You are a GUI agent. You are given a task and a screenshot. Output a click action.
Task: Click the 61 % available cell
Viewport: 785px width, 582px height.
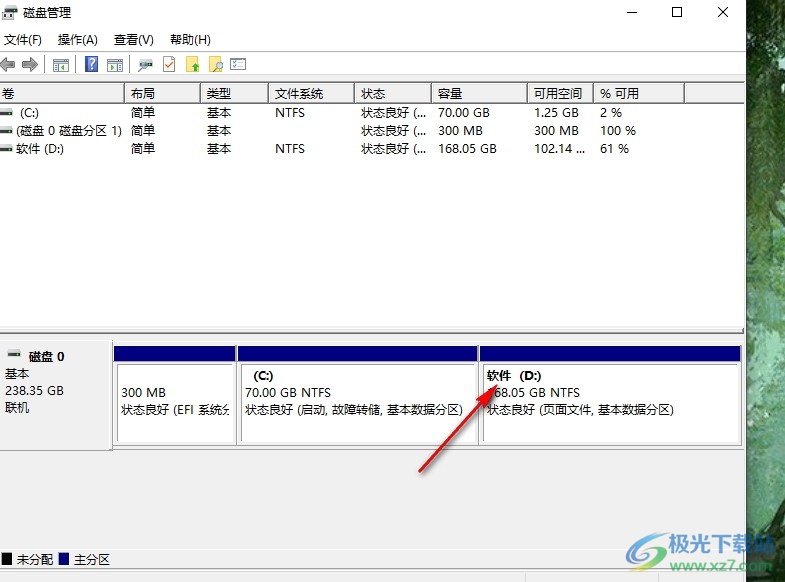tap(614, 149)
